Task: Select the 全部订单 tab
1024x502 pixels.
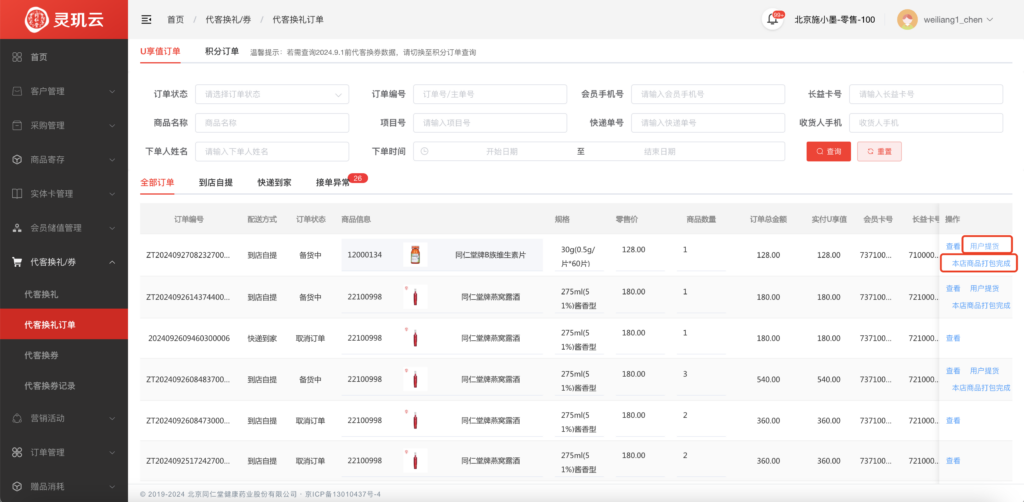Action: 157,182
